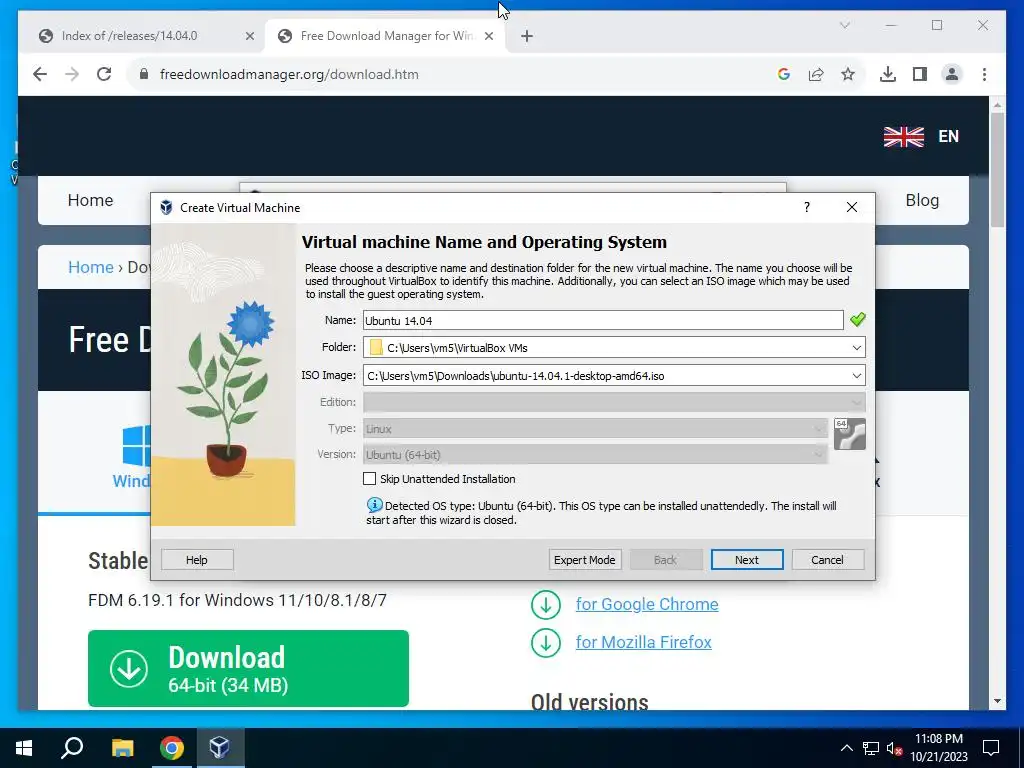Toggle Chrome side panel icon
1024x768 pixels.
[x=920, y=74]
